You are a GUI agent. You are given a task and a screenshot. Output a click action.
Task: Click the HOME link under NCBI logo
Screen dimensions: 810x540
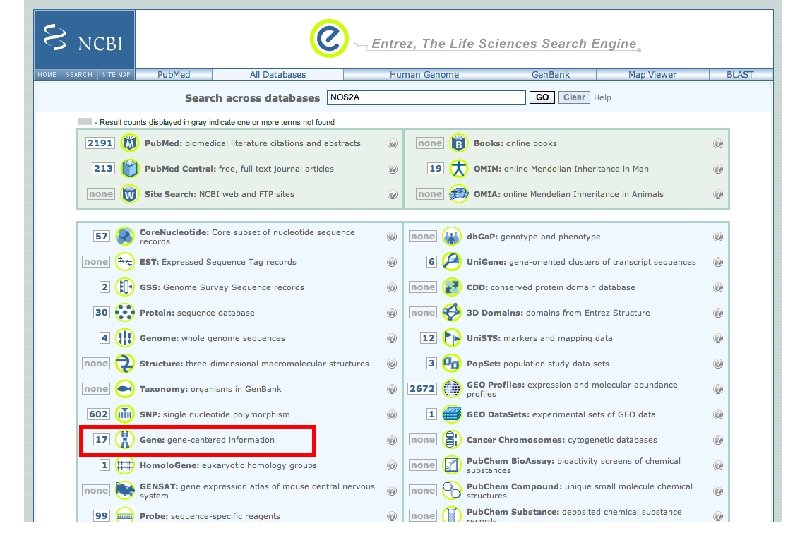click(x=47, y=74)
